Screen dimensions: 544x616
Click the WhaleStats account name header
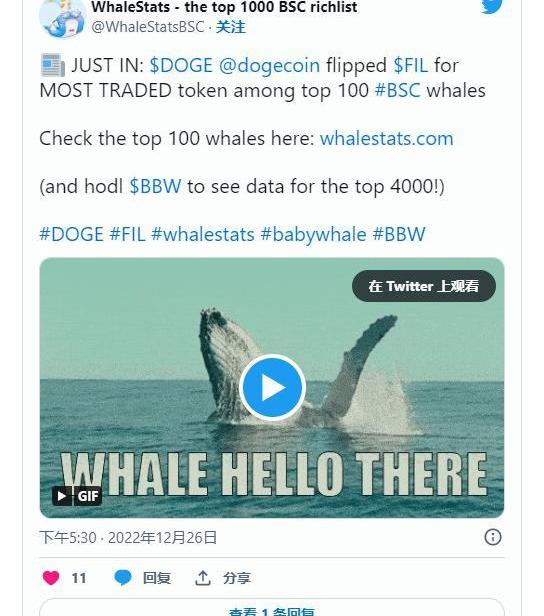(x=224, y=7)
